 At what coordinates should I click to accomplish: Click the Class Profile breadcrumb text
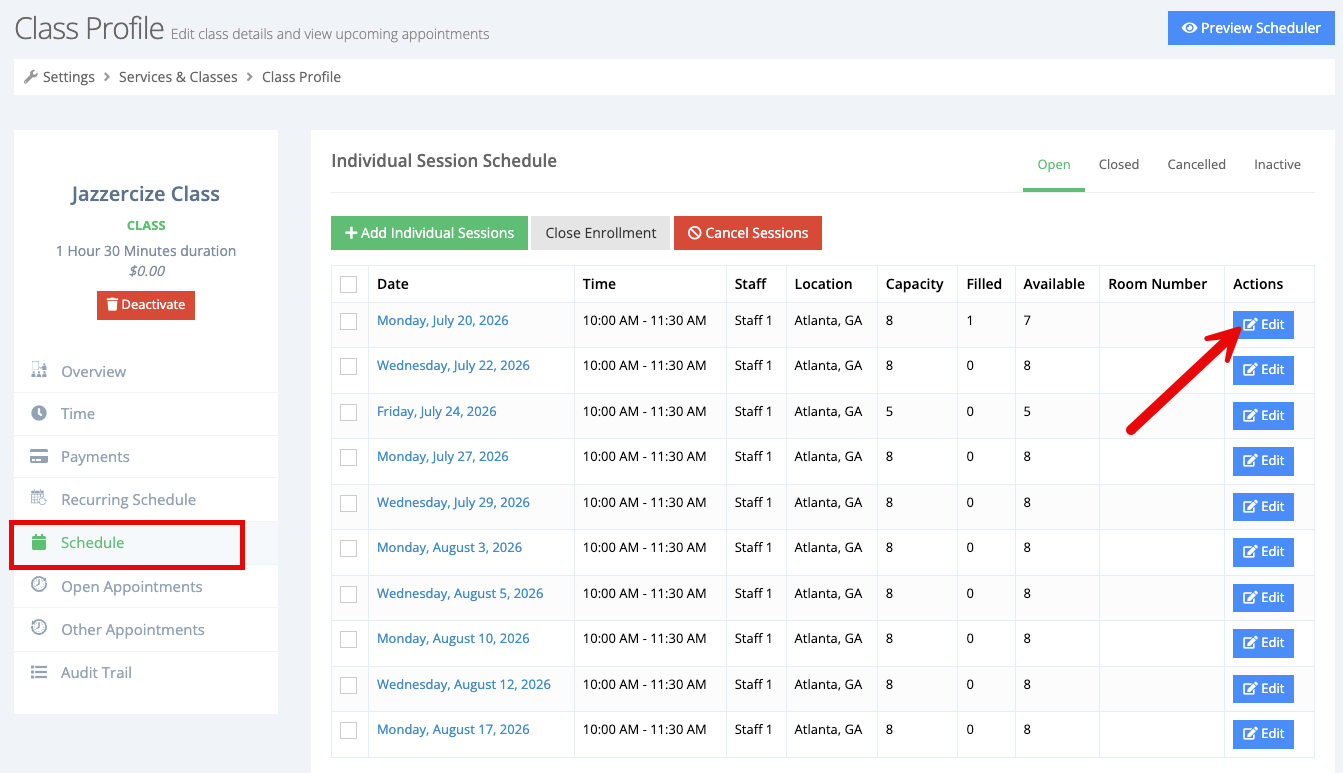coord(301,77)
